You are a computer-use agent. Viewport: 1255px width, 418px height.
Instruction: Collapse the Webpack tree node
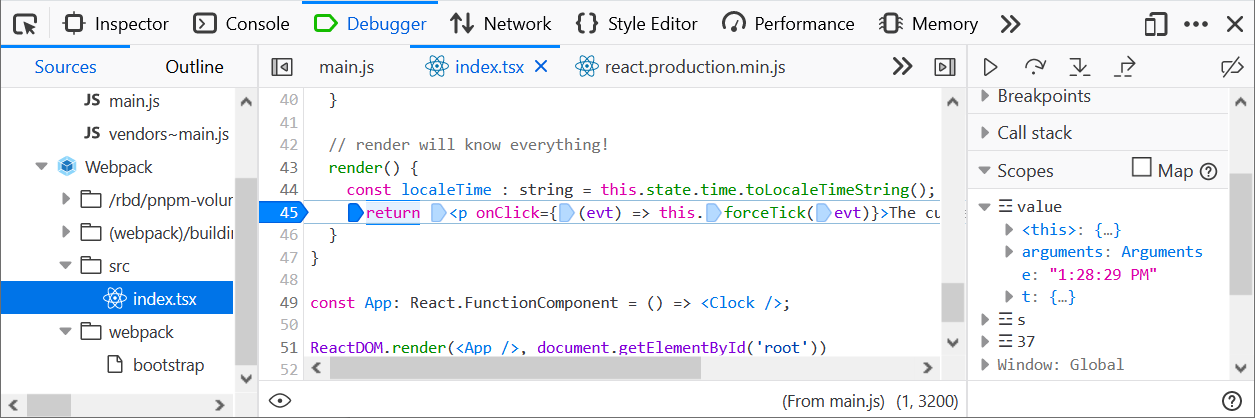click(41, 167)
